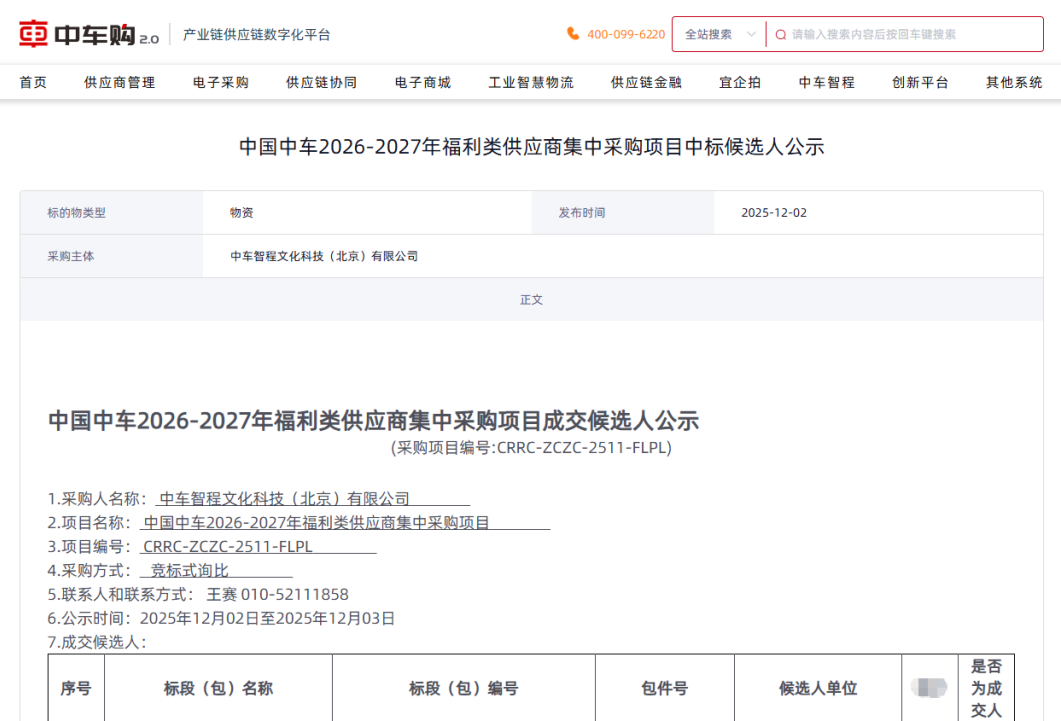The height and width of the screenshot is (721, 1061).
Task: Go to 首页 menu item
Action: [33, 83]
